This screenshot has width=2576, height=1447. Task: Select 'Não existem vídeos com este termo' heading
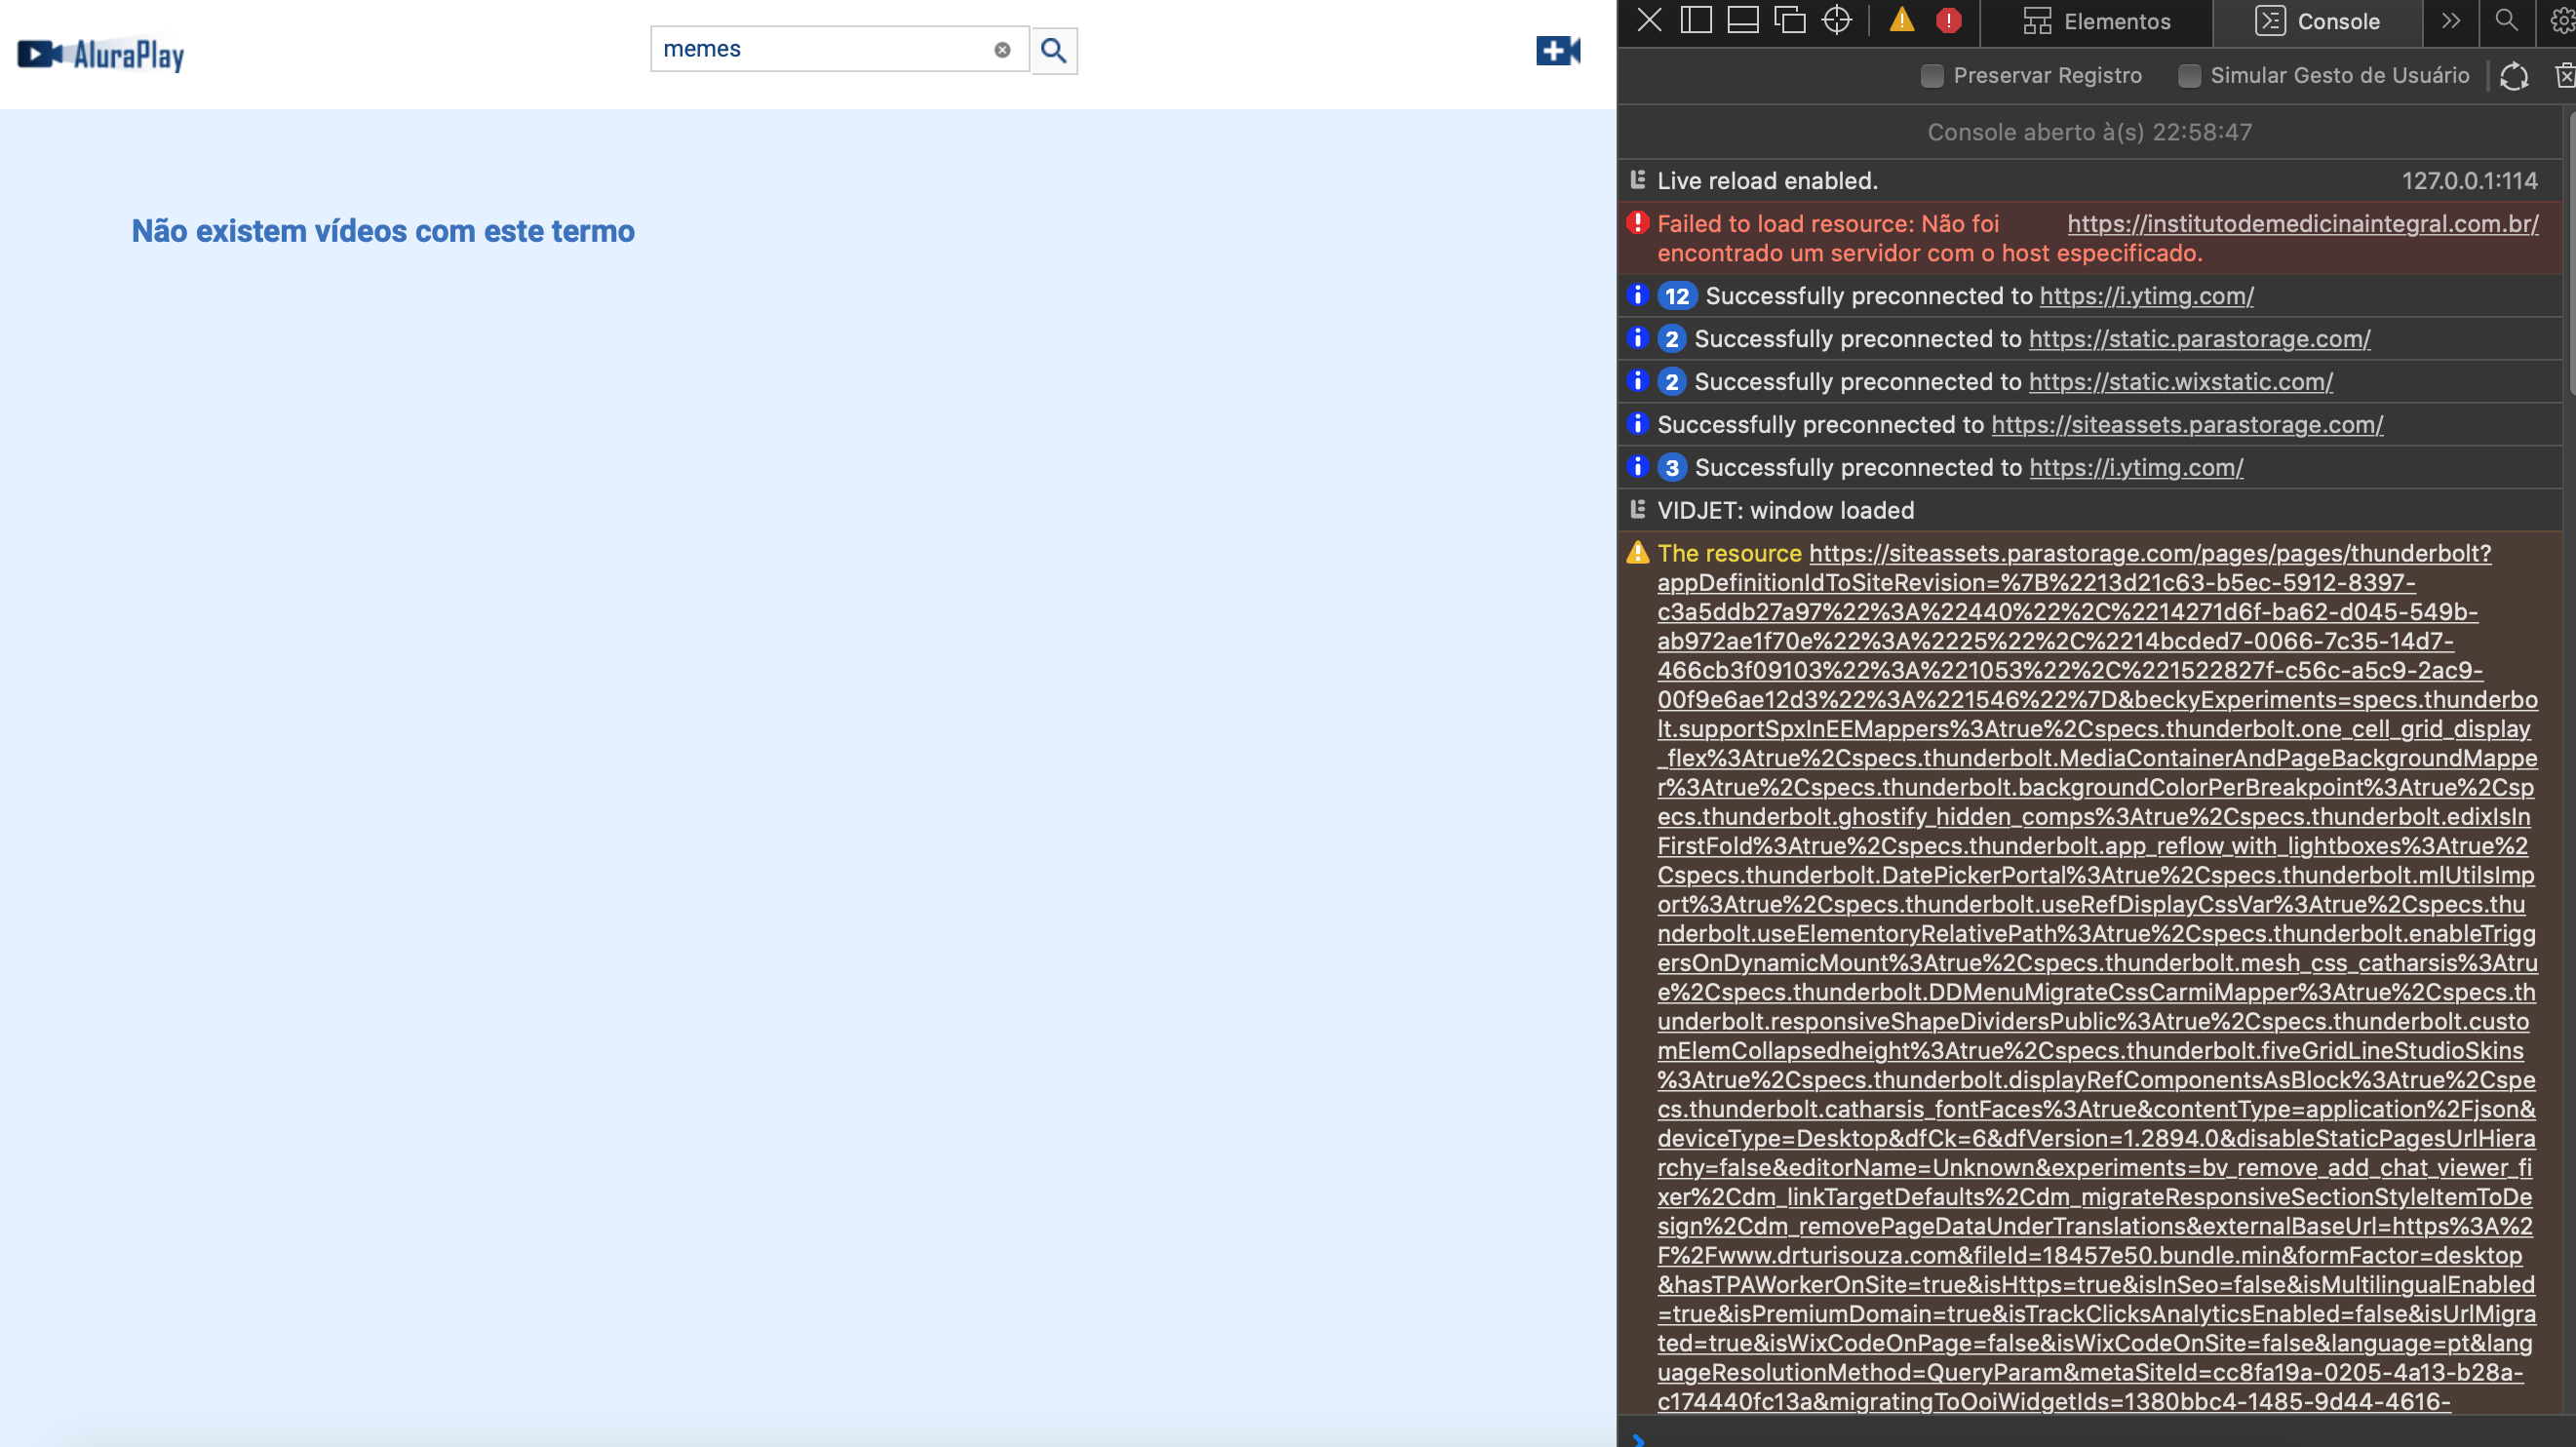pyautogui.click(x=383, y=231)
